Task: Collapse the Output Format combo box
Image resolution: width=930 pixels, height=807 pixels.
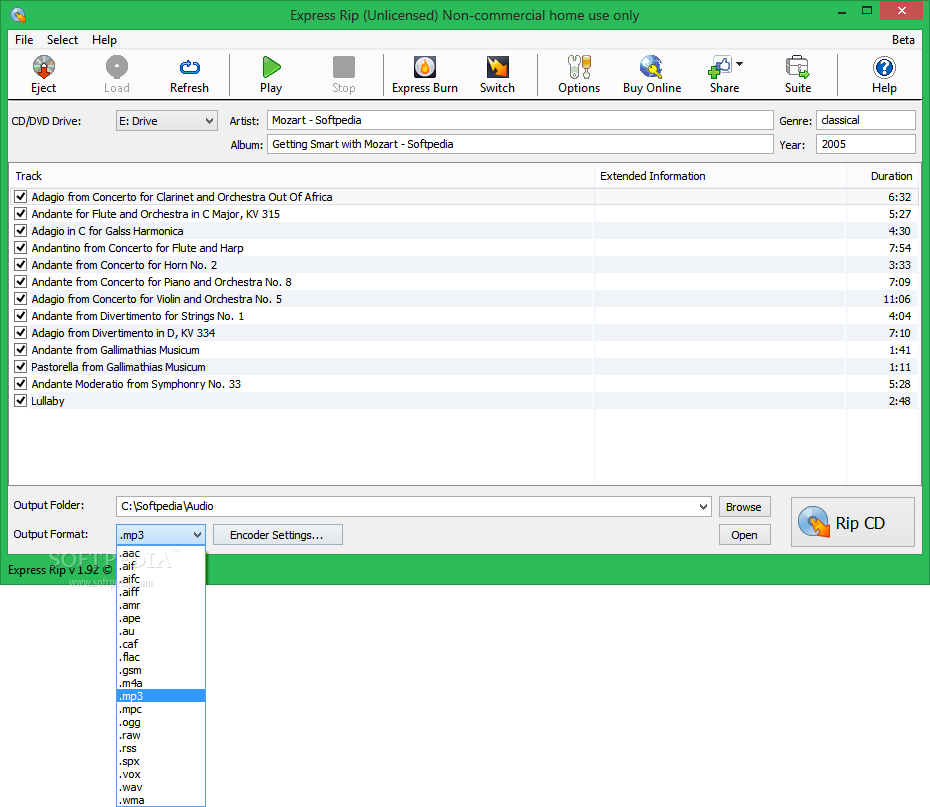Action: tap(161, 535)
